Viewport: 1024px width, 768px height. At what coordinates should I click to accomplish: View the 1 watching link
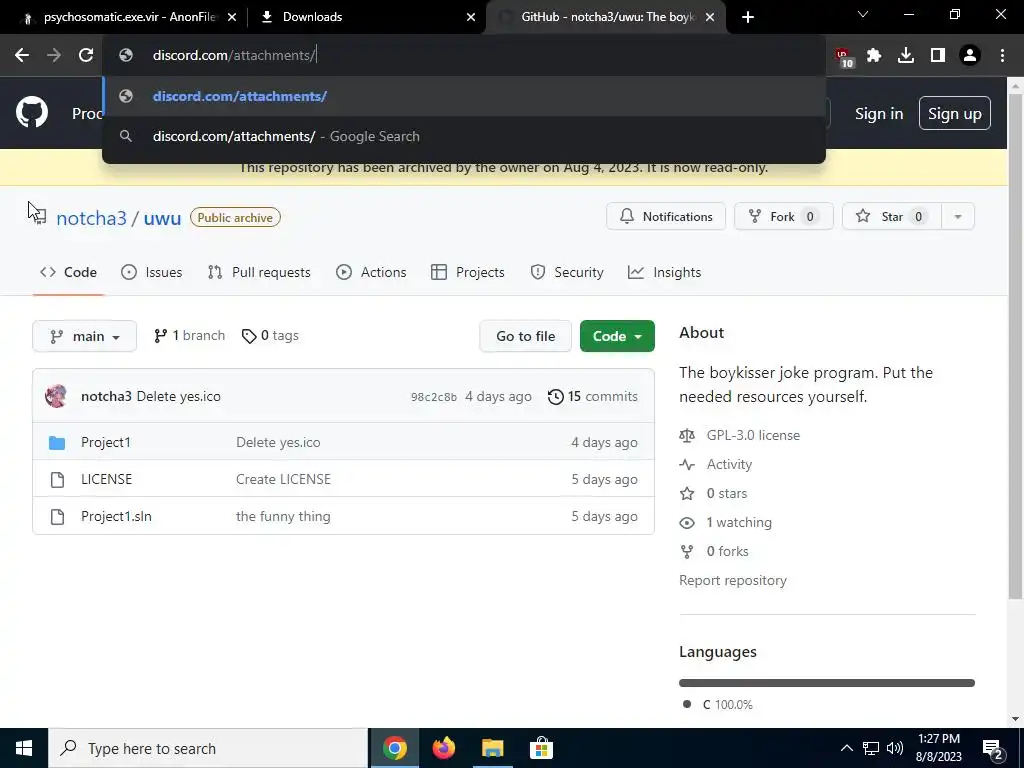coord(739,522)
